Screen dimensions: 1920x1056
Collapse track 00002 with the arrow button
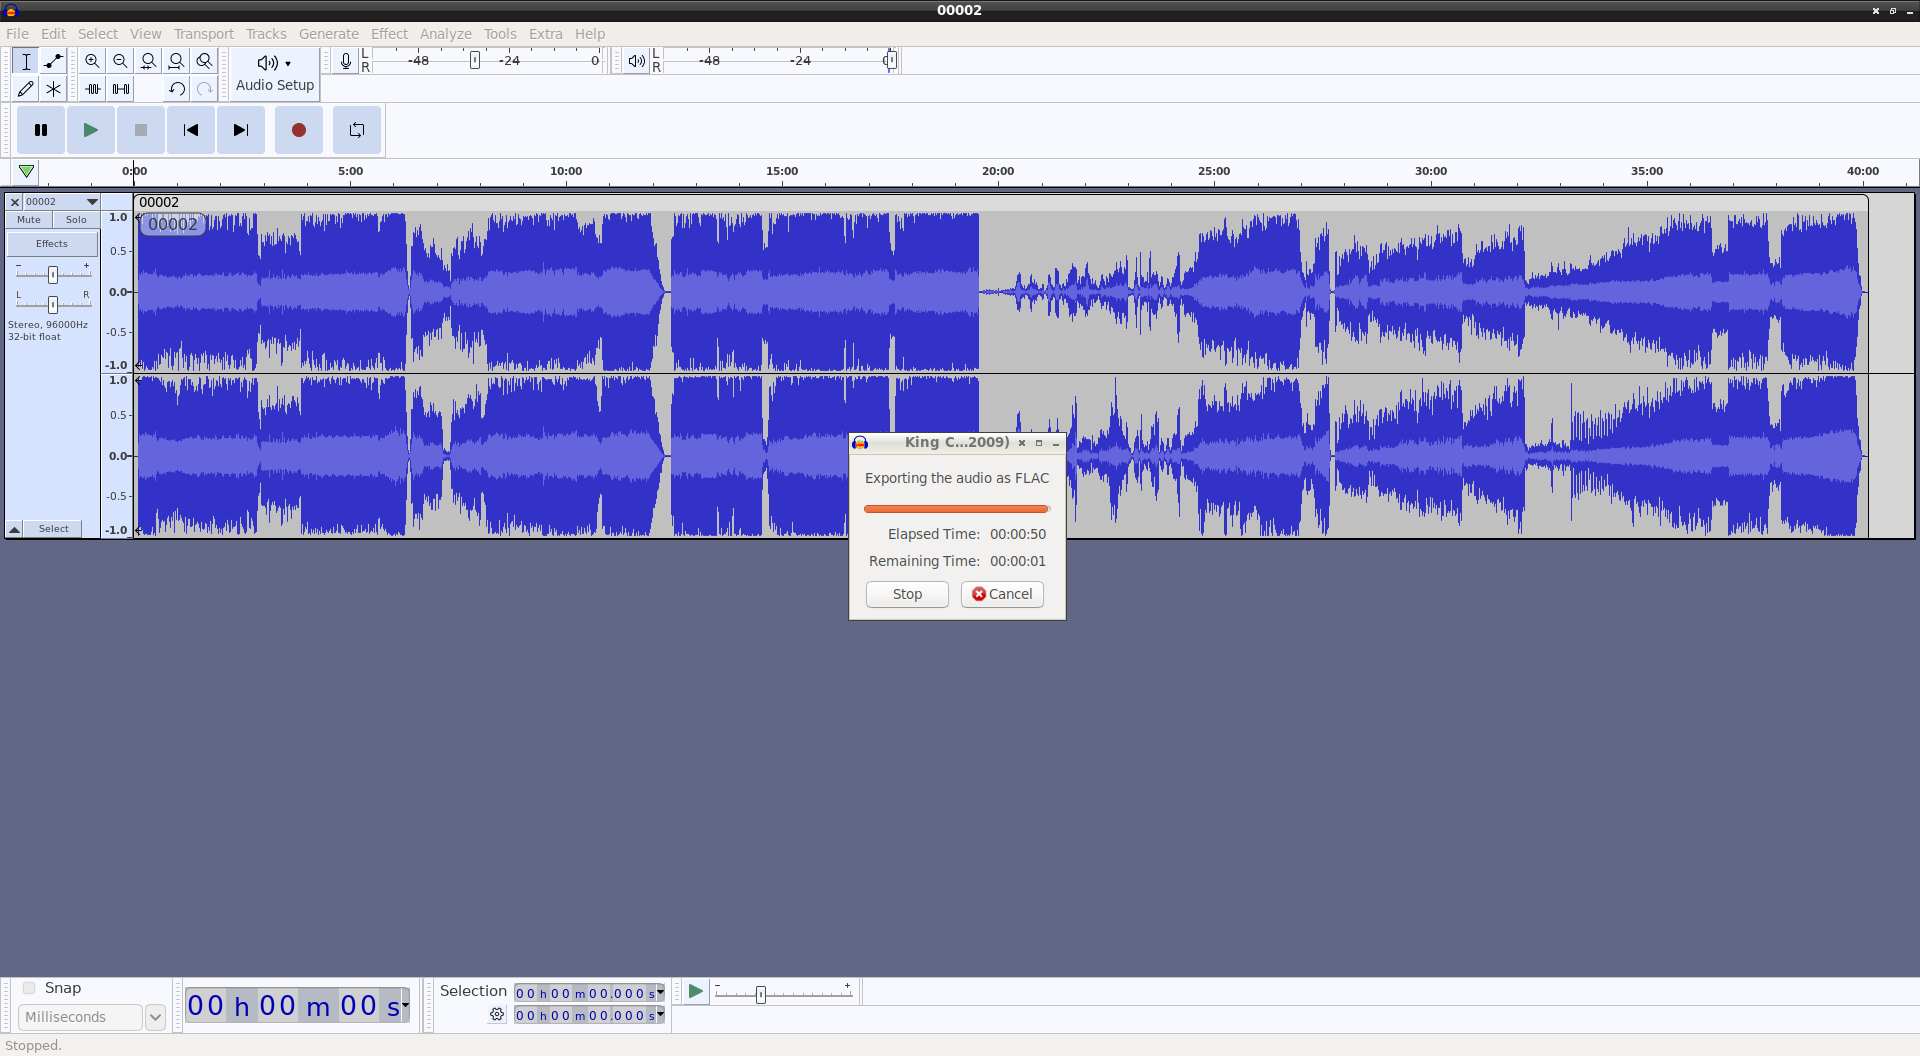15,529
